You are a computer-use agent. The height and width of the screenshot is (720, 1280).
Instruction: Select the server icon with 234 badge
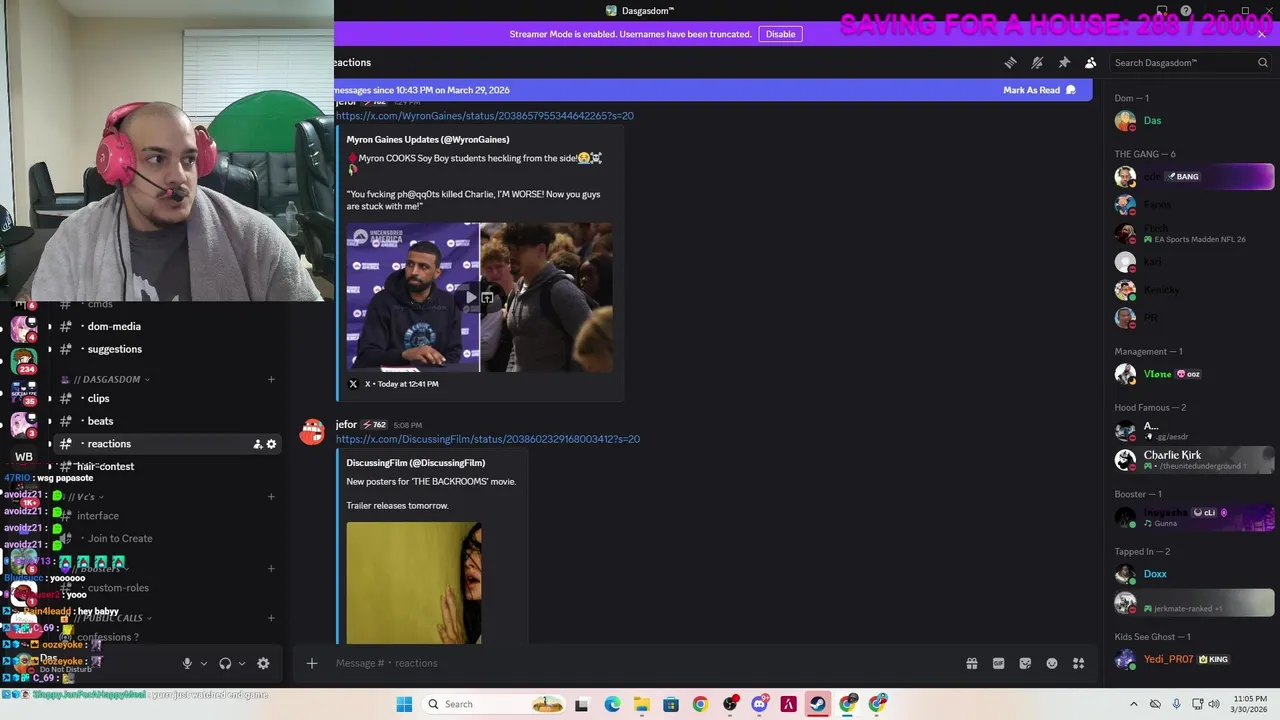point(24,360)
